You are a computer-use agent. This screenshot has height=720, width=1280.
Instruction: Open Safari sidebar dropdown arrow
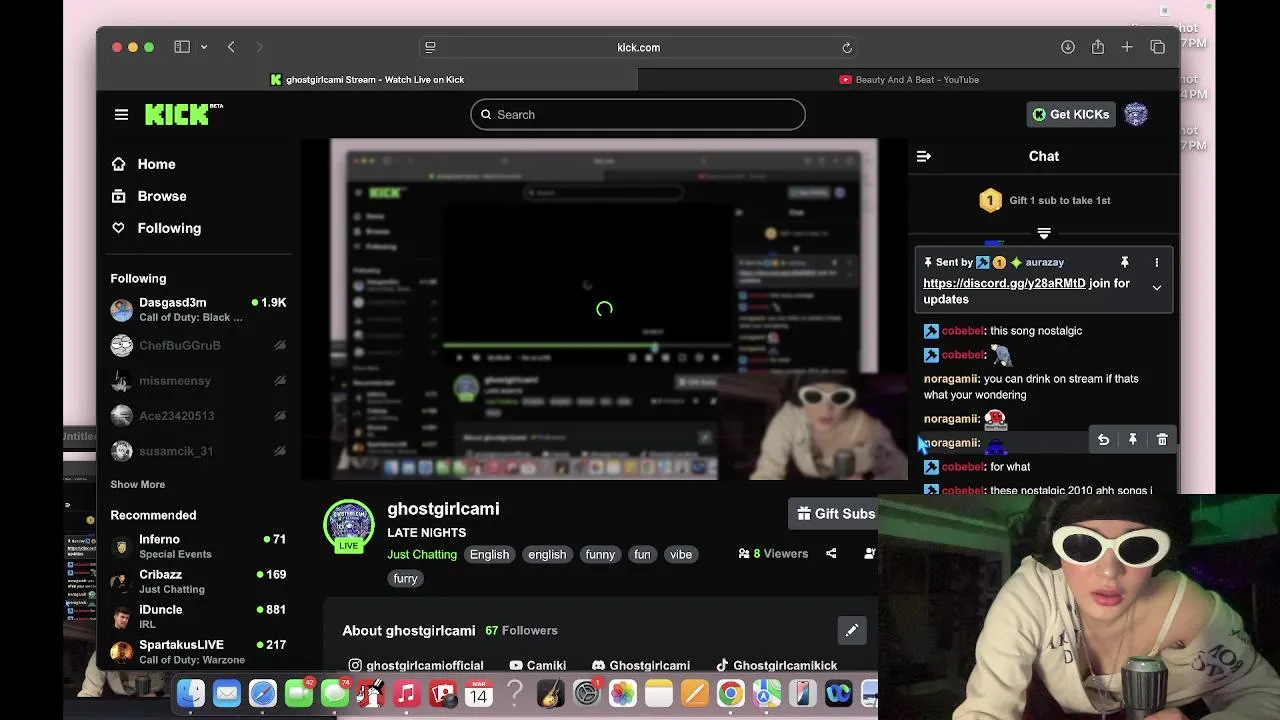coord(204,47)
